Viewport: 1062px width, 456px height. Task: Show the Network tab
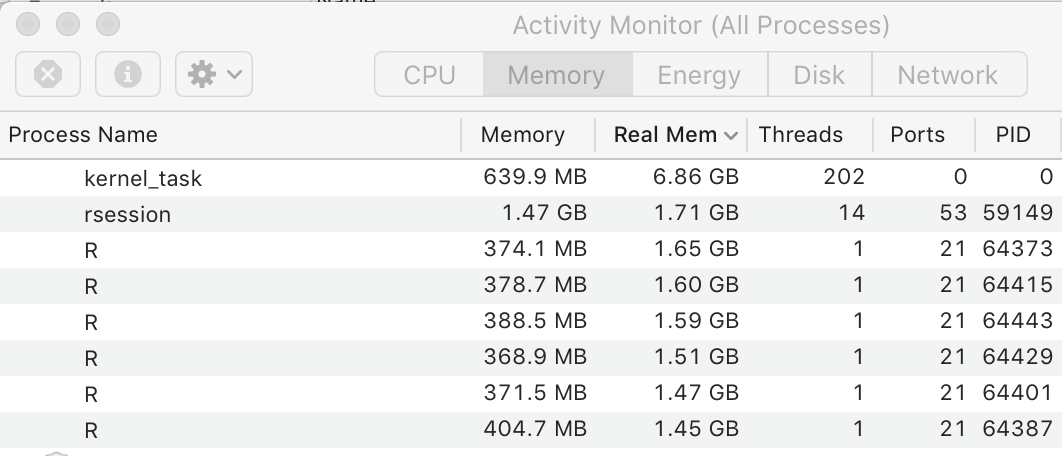click(x=947, y=75)
